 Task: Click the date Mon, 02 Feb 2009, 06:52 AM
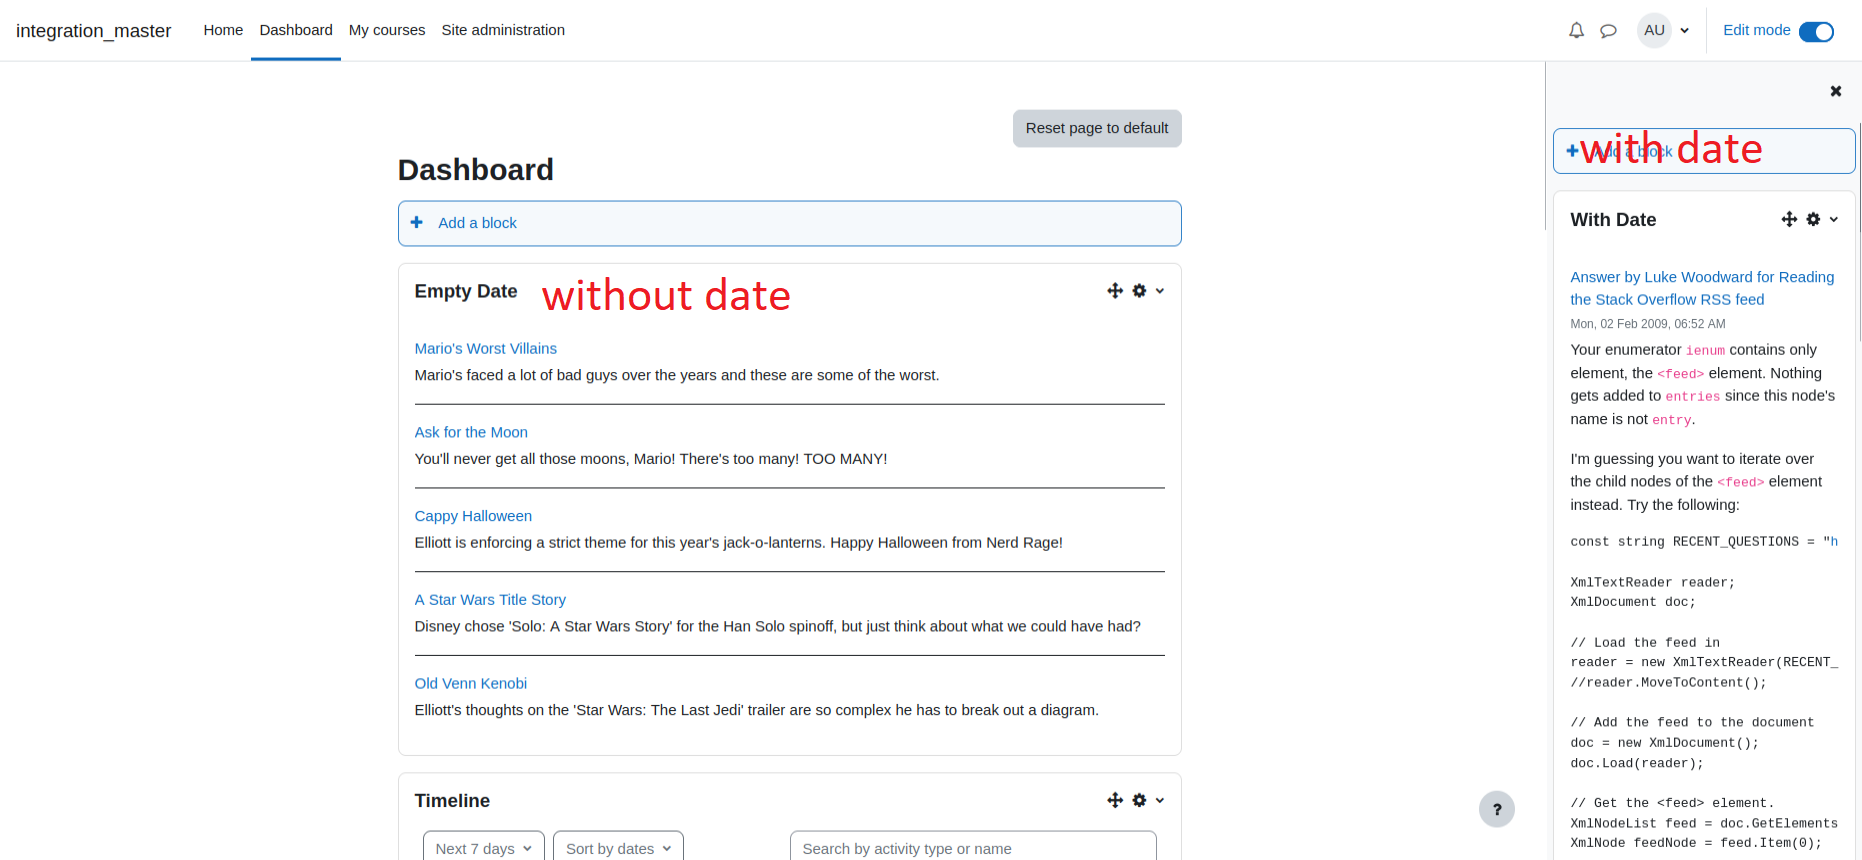(x=1648, y=324)
